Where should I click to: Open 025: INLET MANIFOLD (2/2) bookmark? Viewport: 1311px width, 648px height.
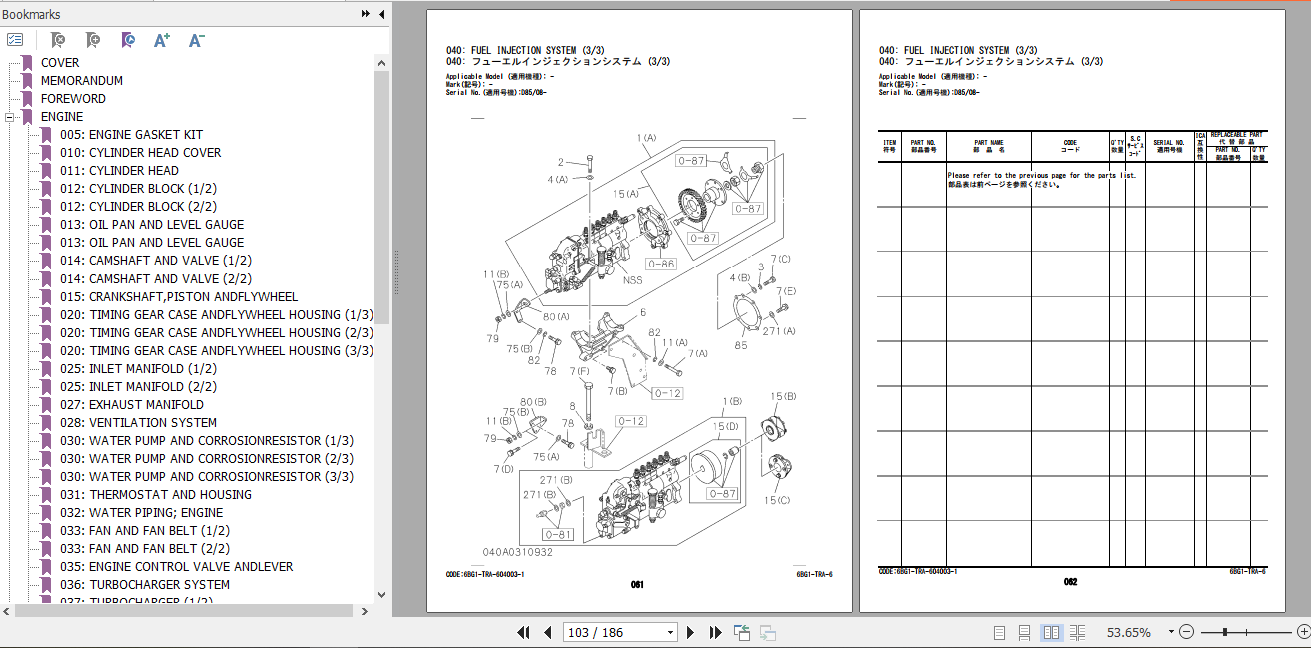click(x=138, y=387)
